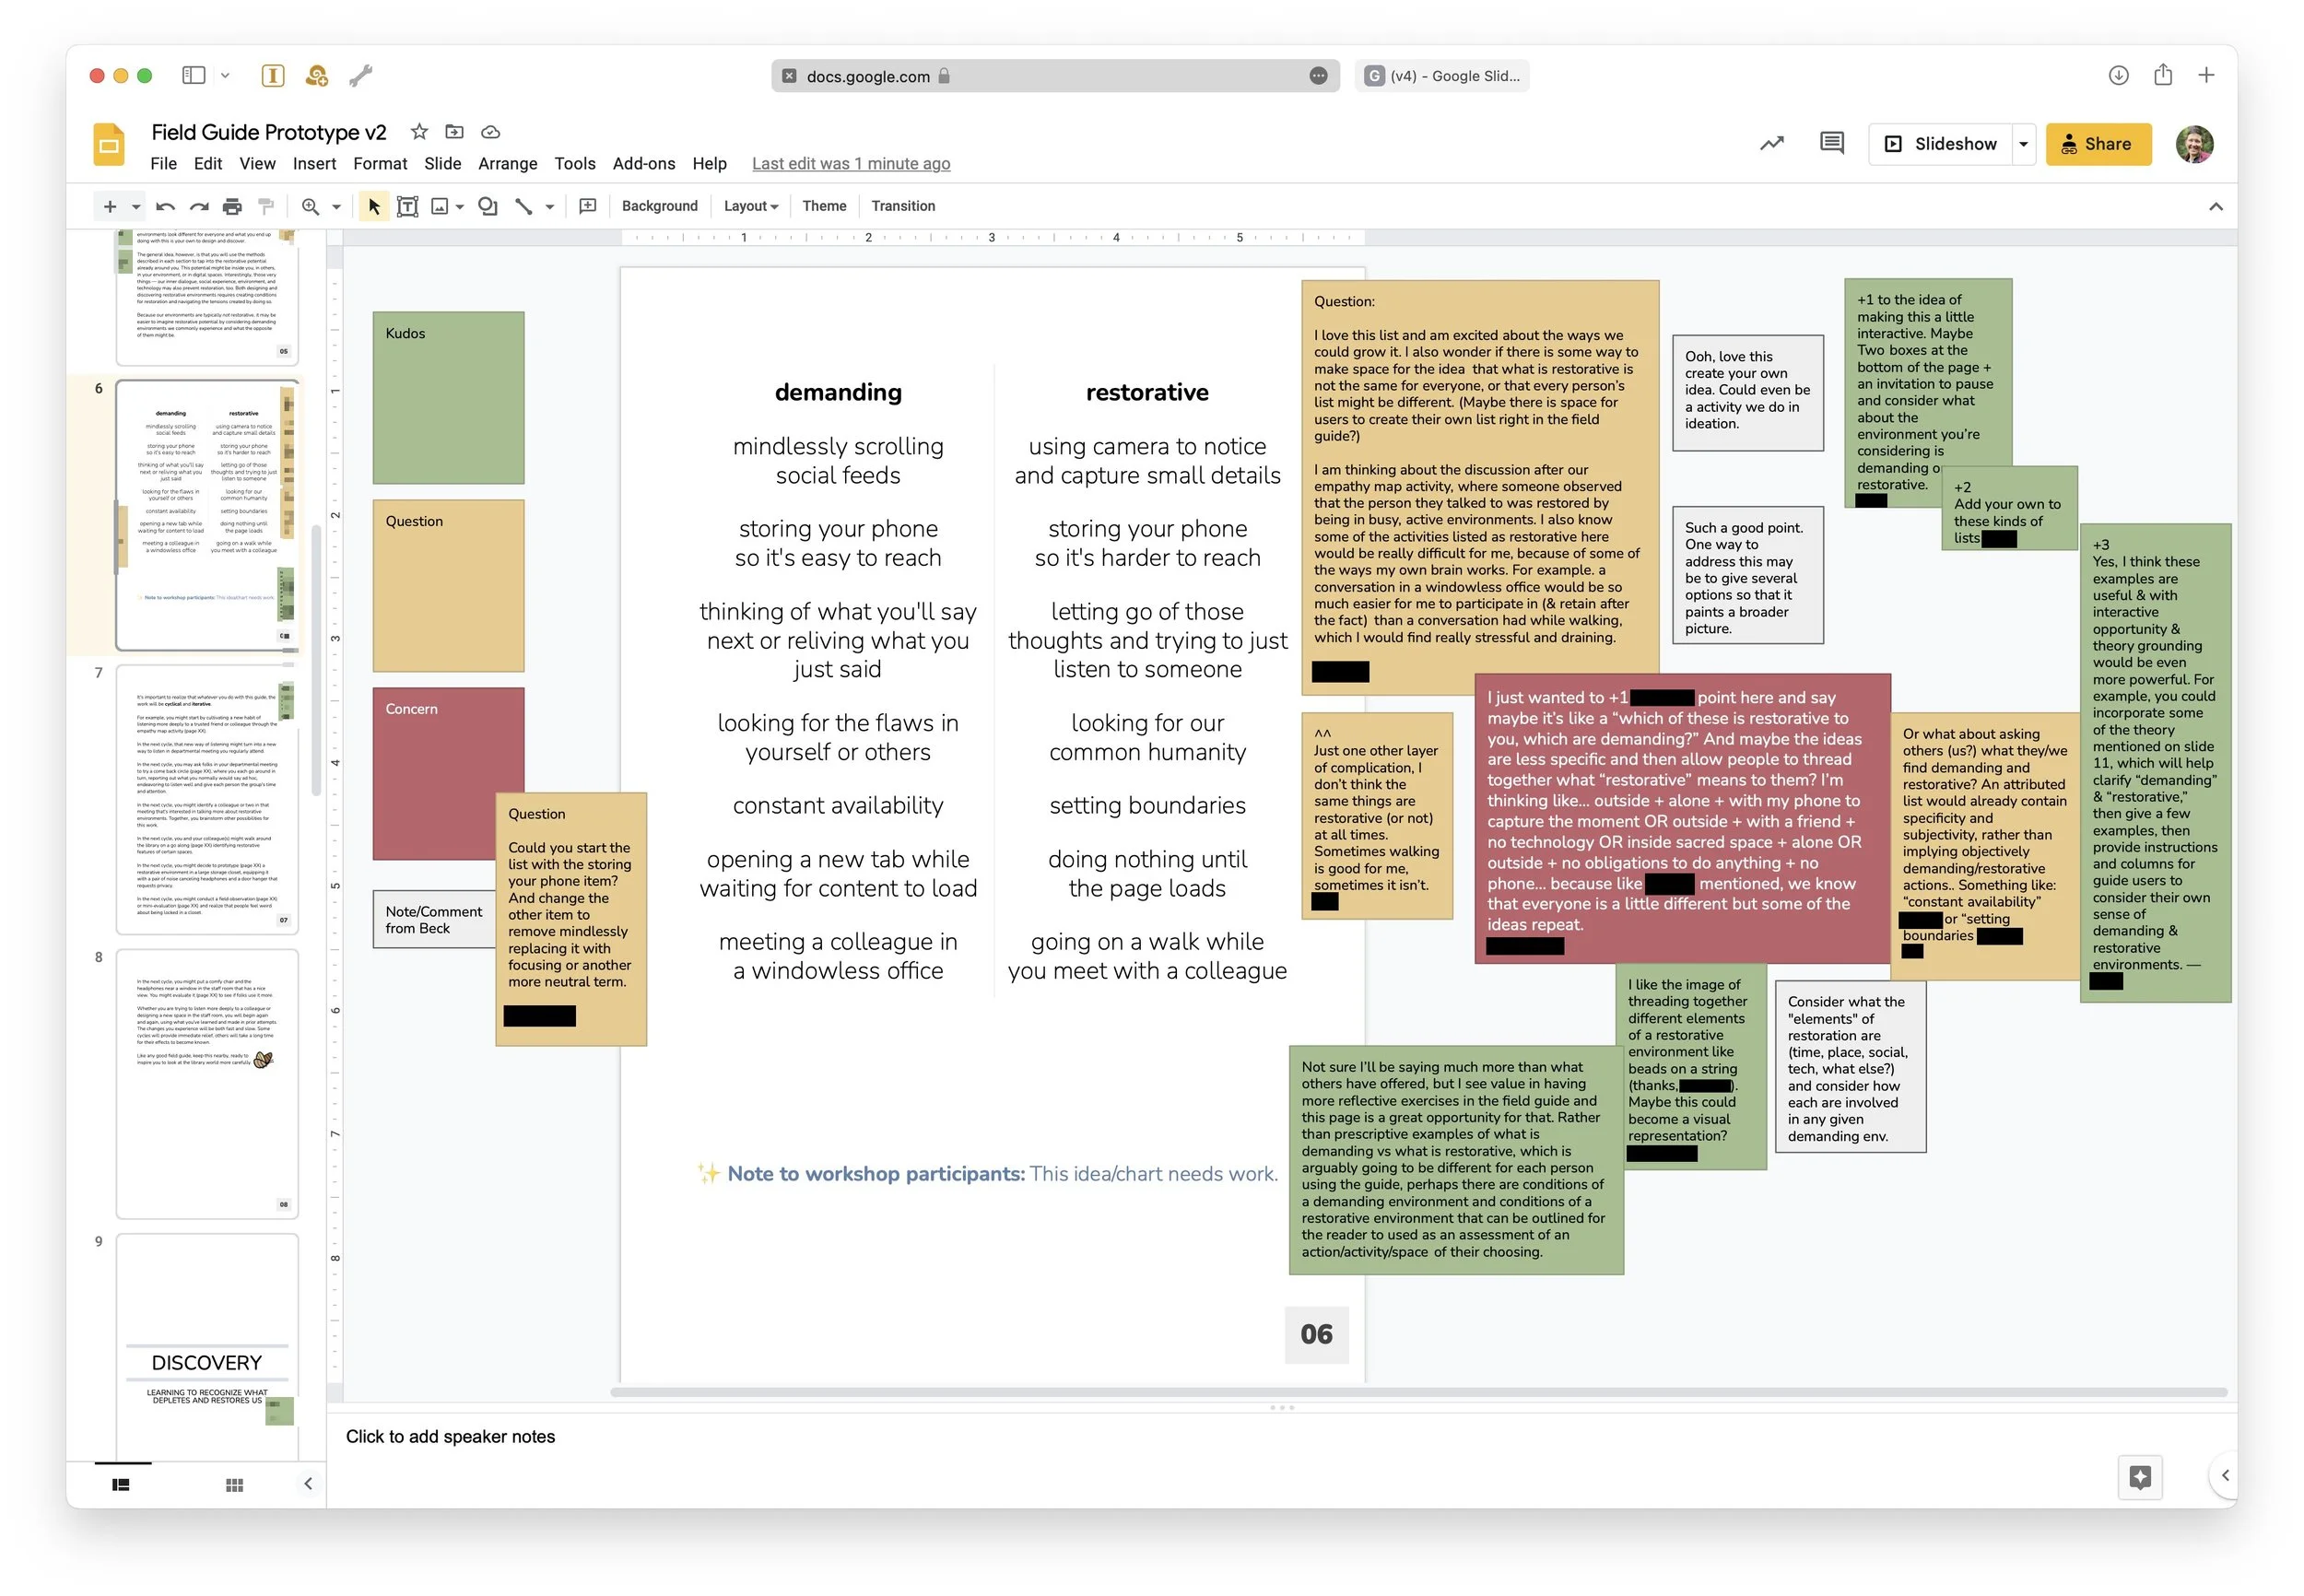Open the Insert menu

[x=314, y=164]
